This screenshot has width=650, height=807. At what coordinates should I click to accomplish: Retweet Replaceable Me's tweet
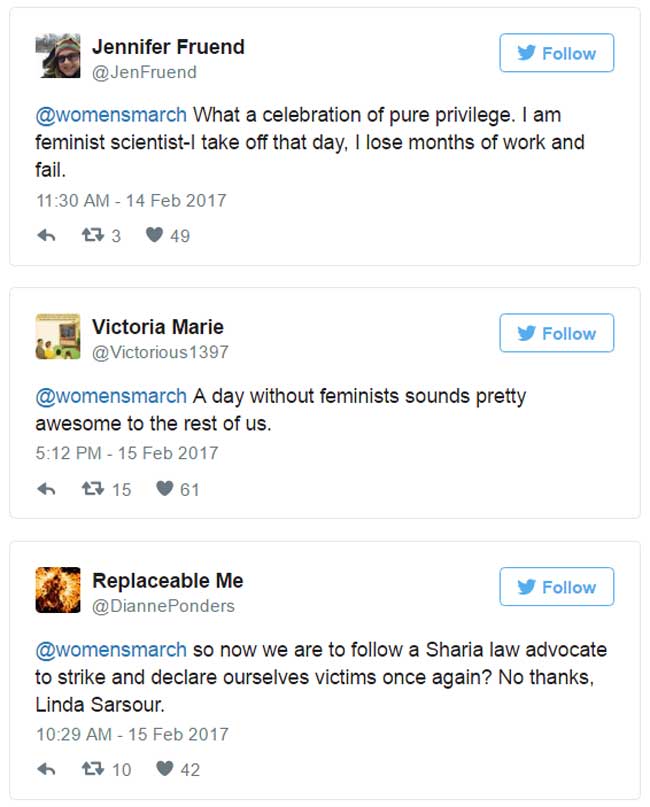pos(93,769)
